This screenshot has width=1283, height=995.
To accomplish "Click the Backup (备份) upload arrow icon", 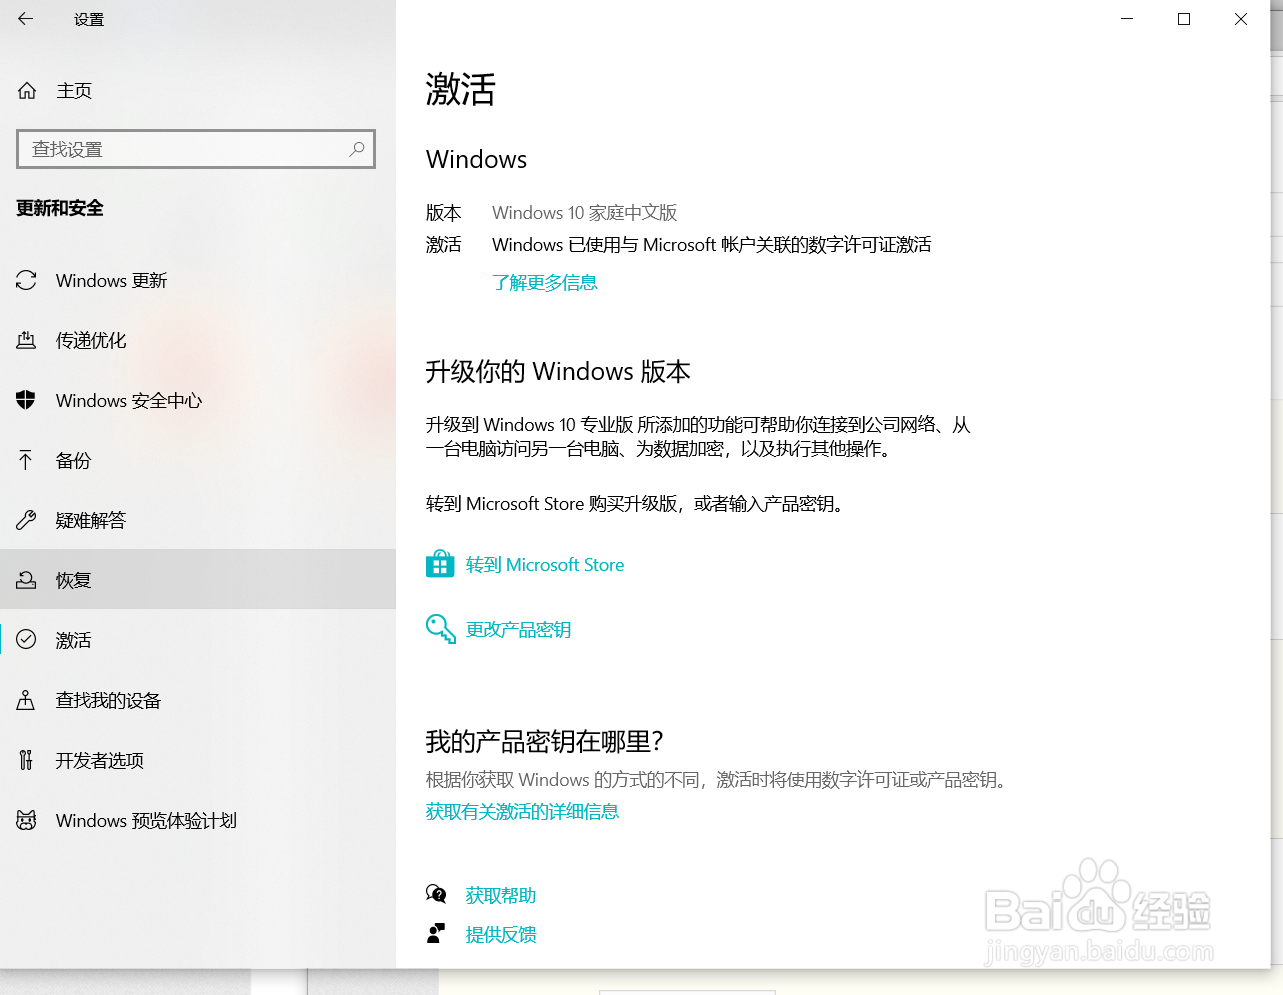I will pos(26,461).
